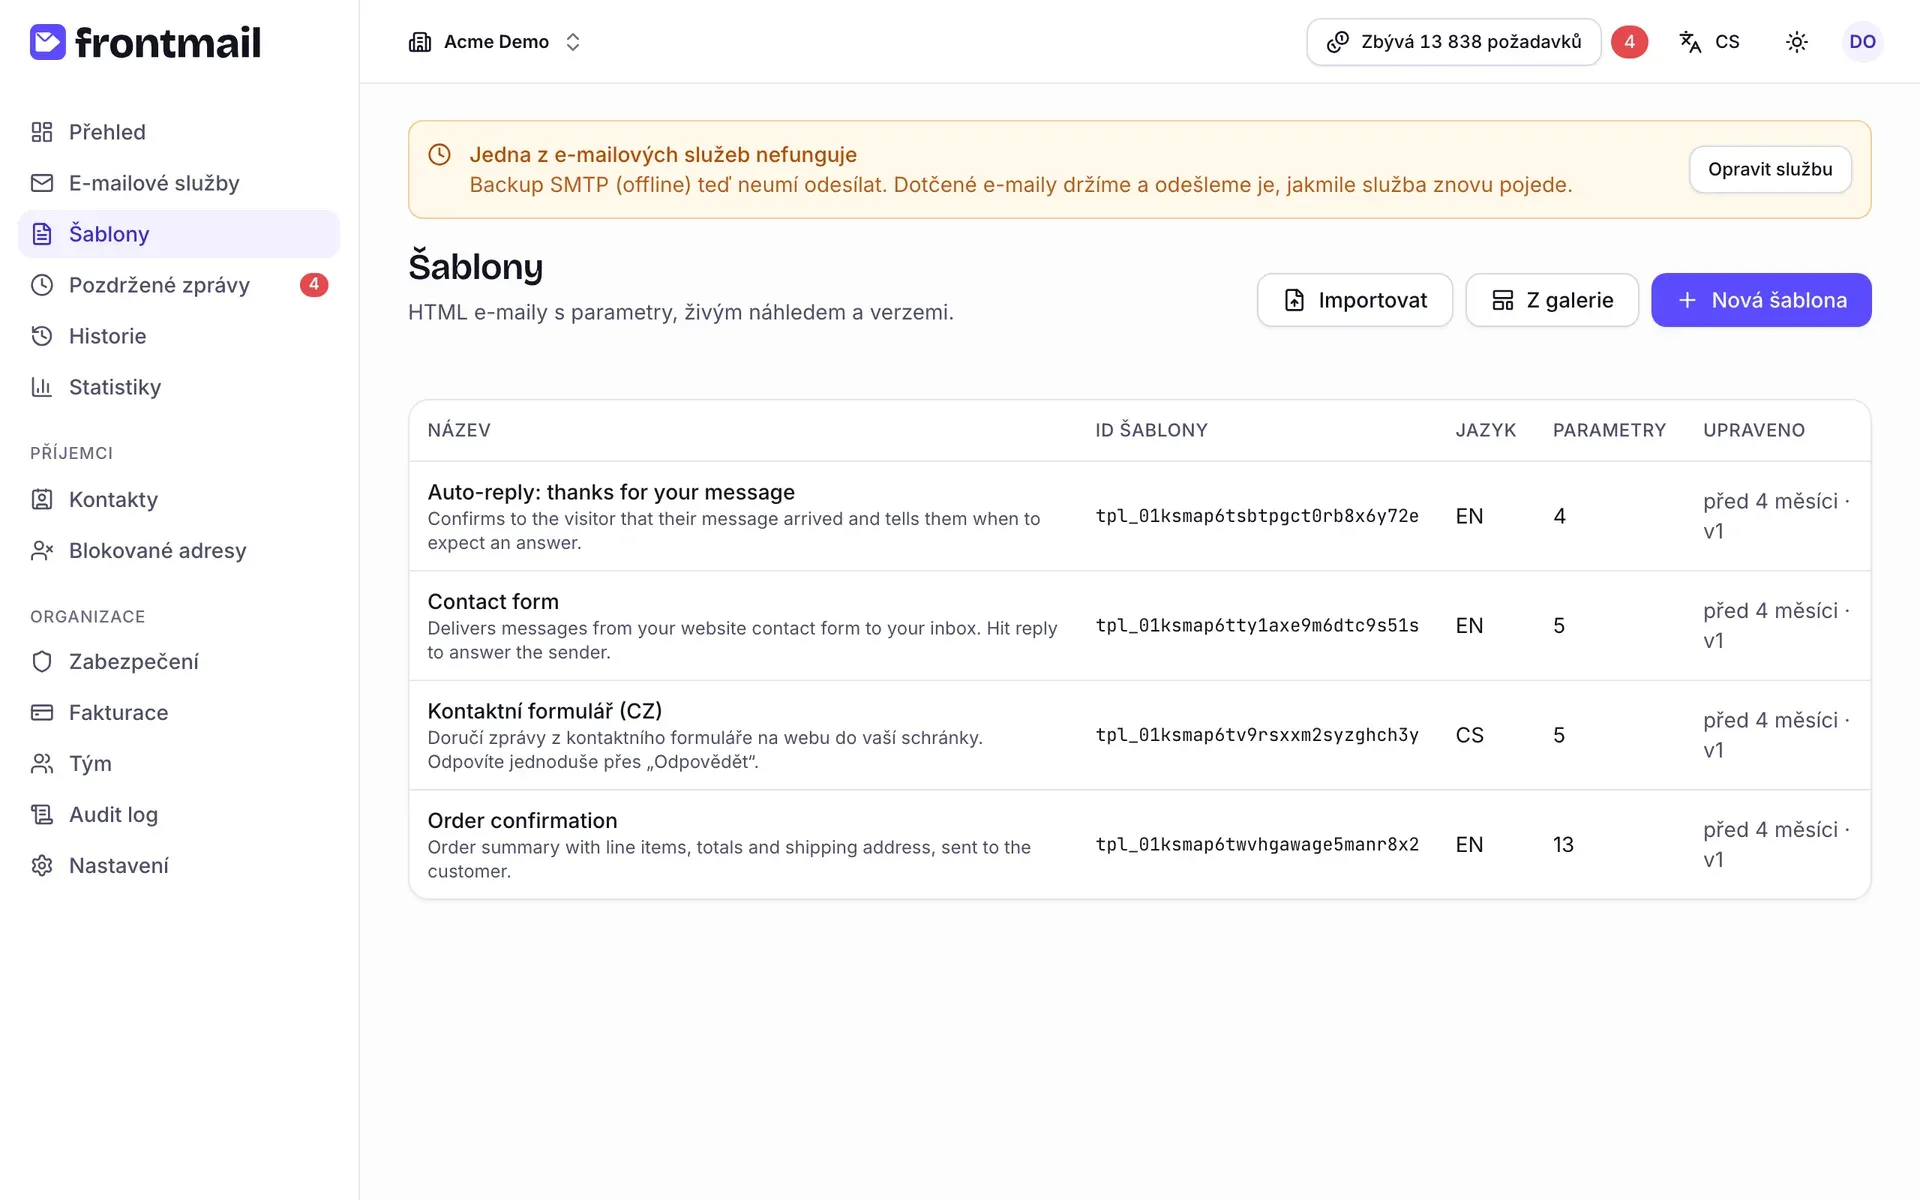Open Blokované adresy link
The width and height of the screenshot is (1920, 1200).
pos(179,550)
